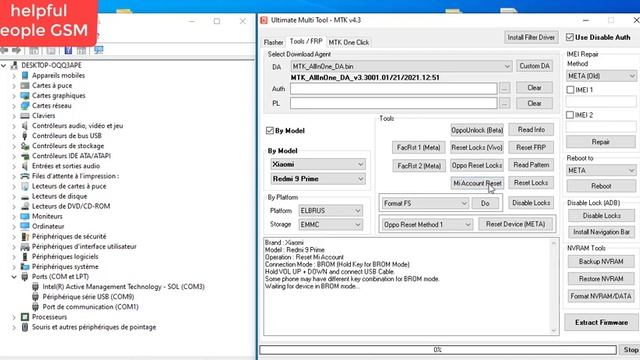Screen dimensions: 640x360
Task: Click the IMEI 1 text input field
Action: coord(601,102)
